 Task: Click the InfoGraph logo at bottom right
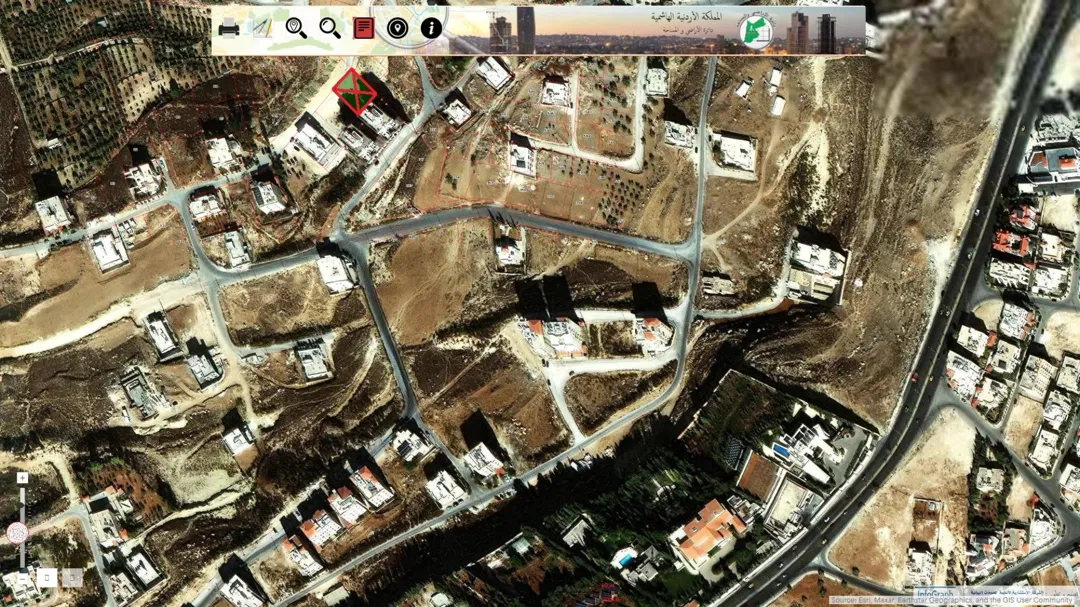click(x=935, y=593)
